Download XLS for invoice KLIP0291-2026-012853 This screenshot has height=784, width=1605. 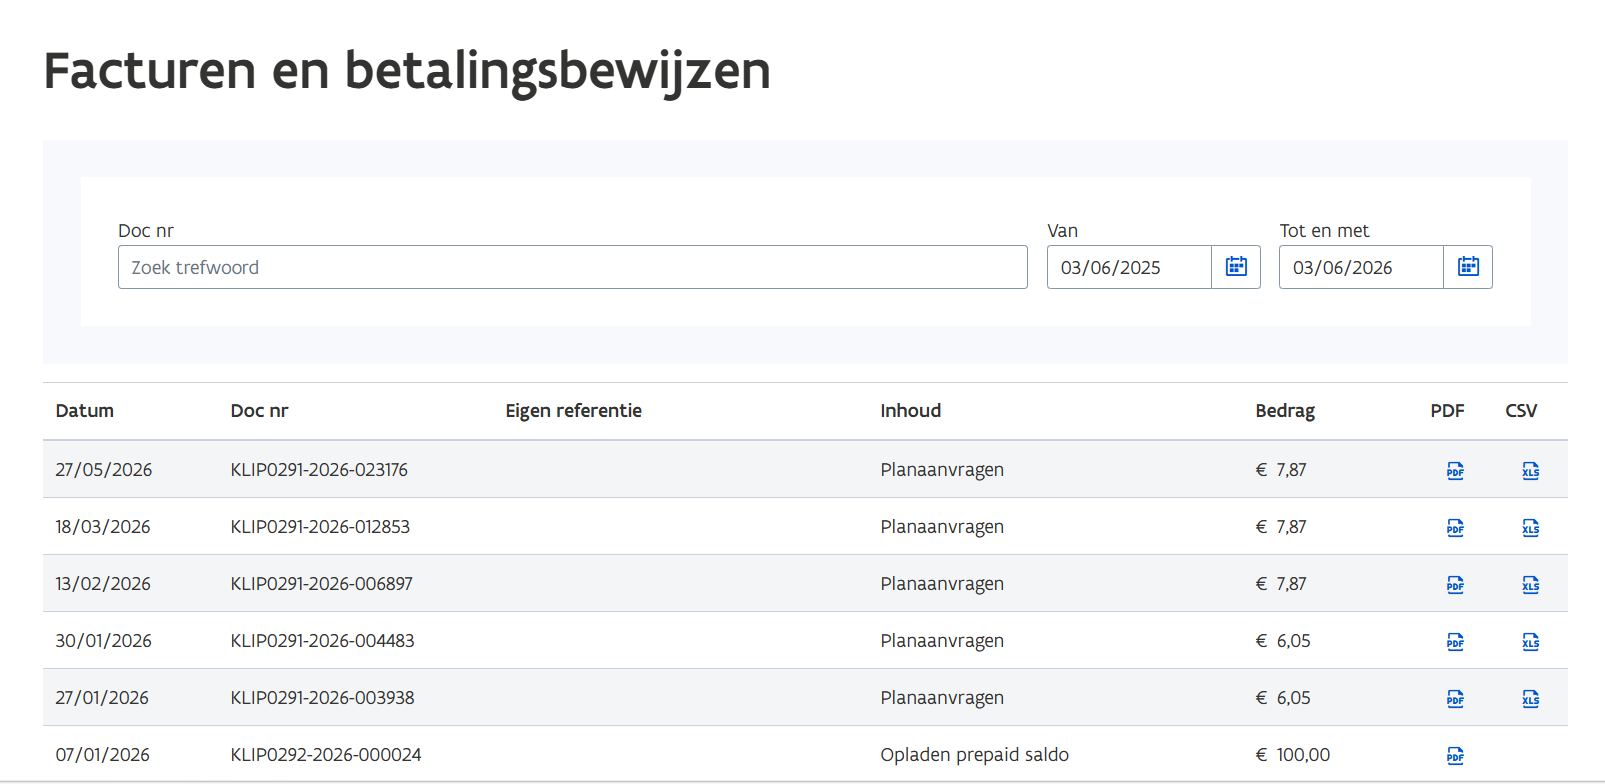pyautogui.click(x=1530, y=527)
